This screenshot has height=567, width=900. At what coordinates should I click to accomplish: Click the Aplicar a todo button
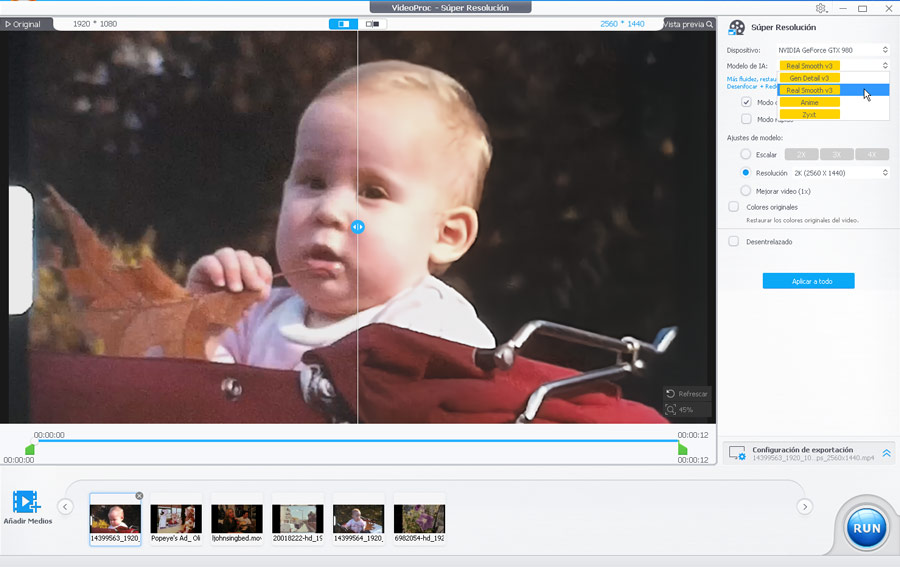[808, 281]
